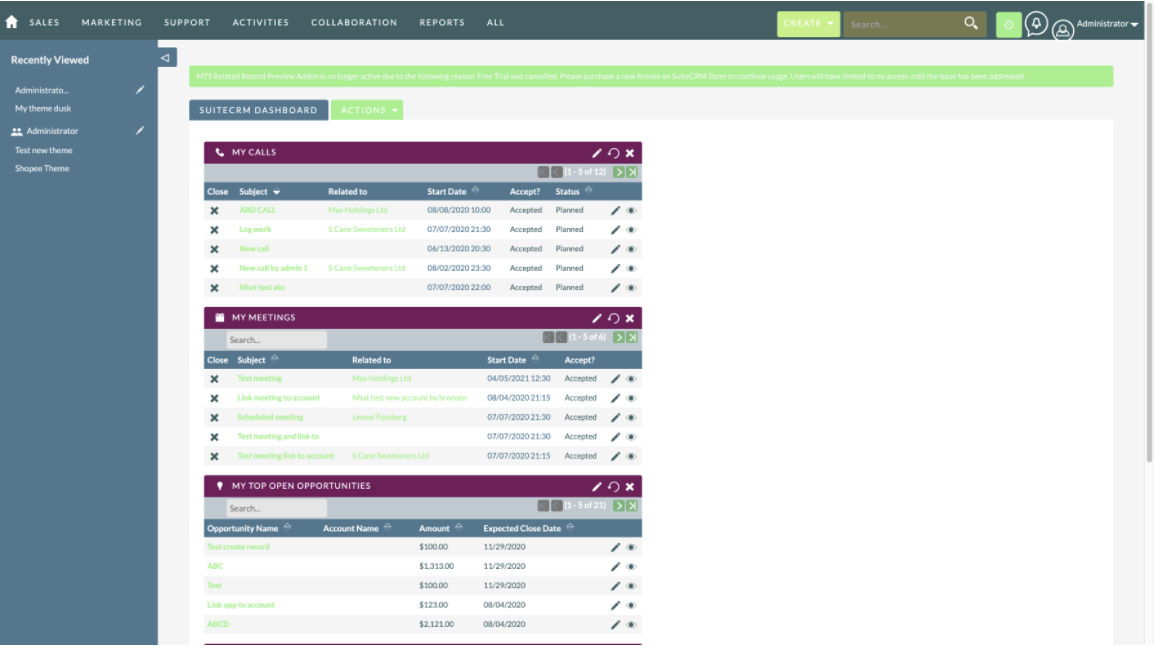Open the Test create record opportunity
The height and width of the screenshot is (650, 1154).
point(237,546)
